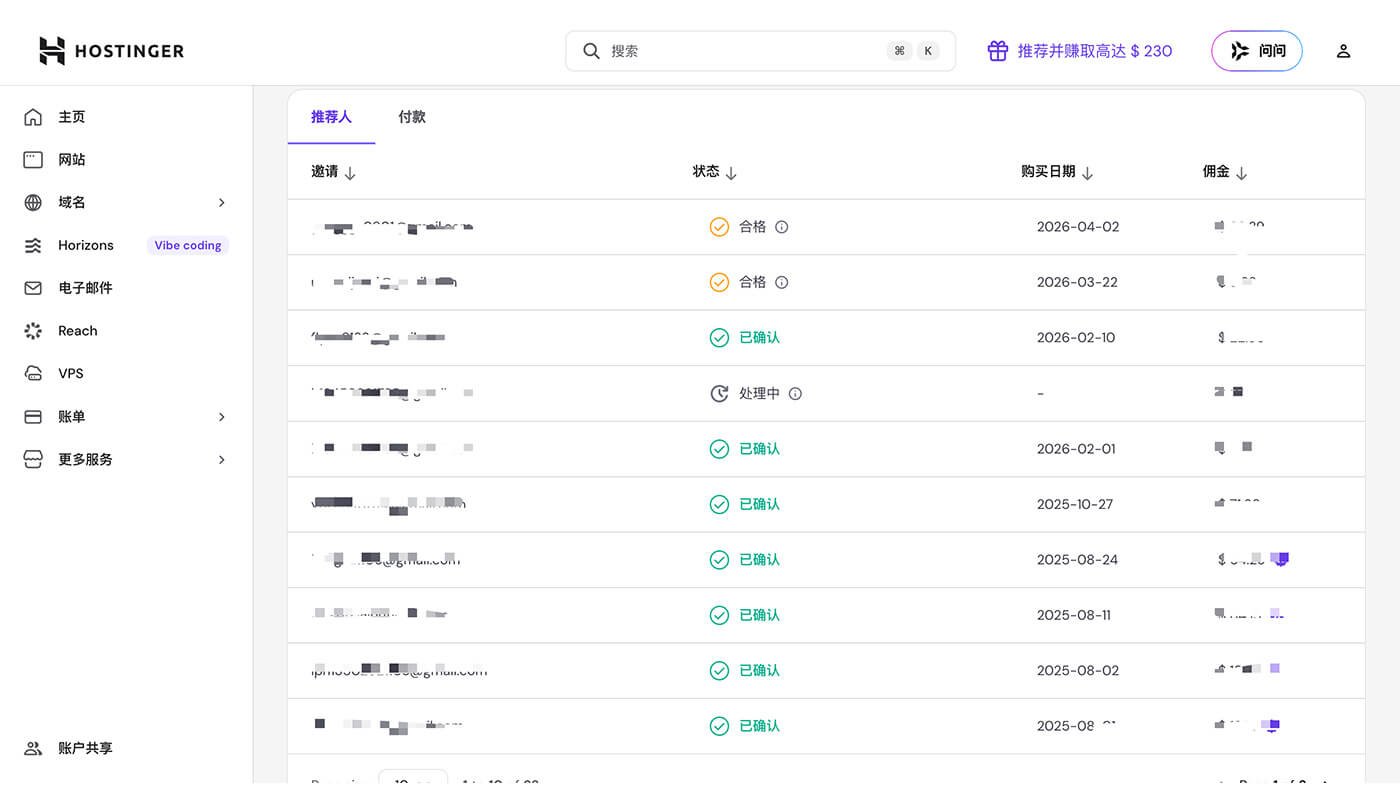The width and height of the screenshot is (1400, 800).
Task: Click the gift icon for referral reward
Action: (997, 51)
